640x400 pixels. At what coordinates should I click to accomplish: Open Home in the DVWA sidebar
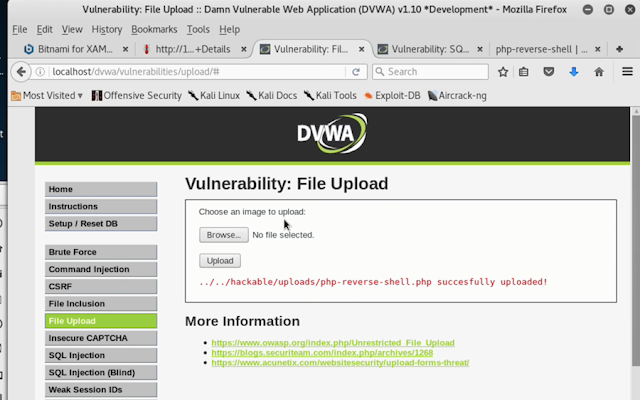click(x=101, y=189)
